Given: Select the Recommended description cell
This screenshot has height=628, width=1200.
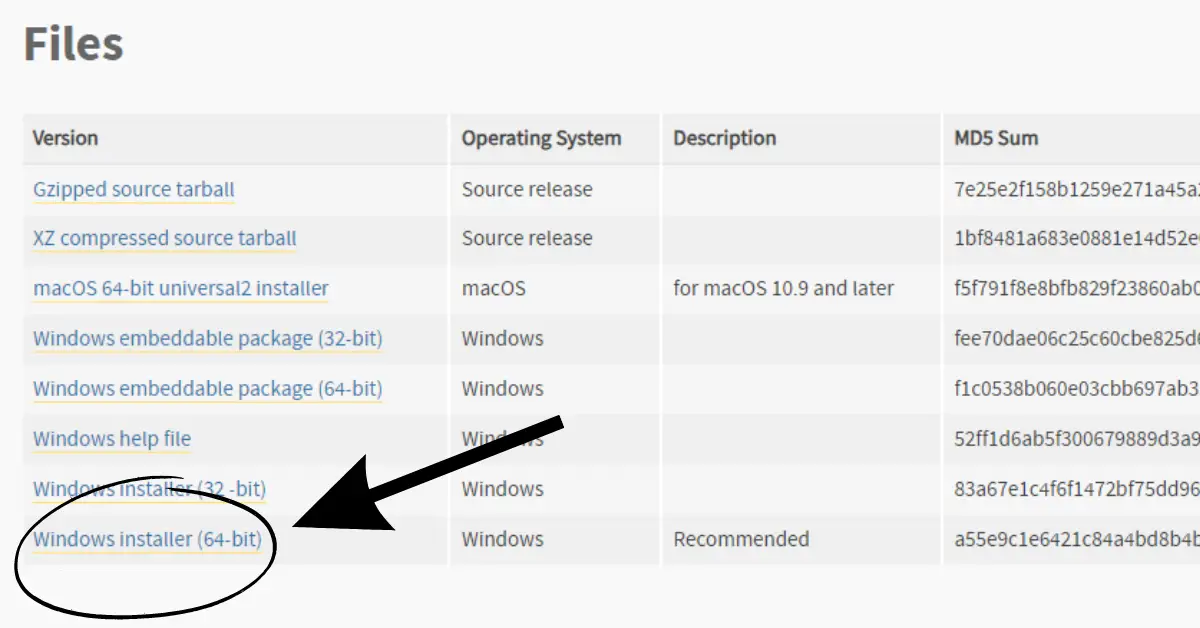Looking at the screenshot, I should (740, 539).
